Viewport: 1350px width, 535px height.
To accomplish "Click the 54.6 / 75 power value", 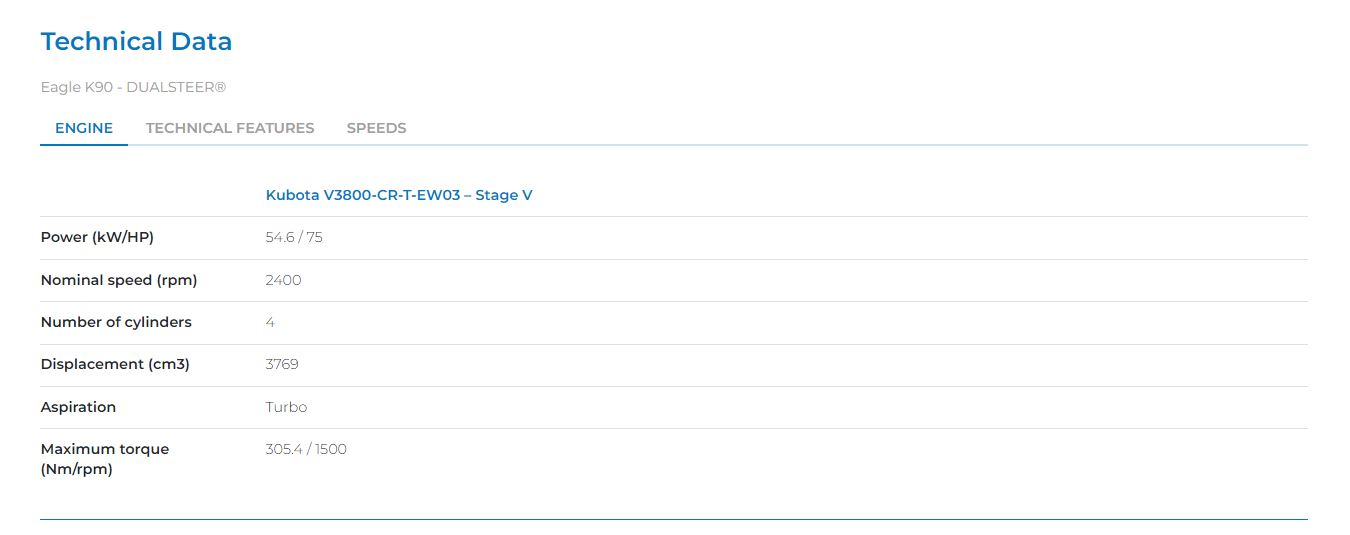I will [294, 238].
